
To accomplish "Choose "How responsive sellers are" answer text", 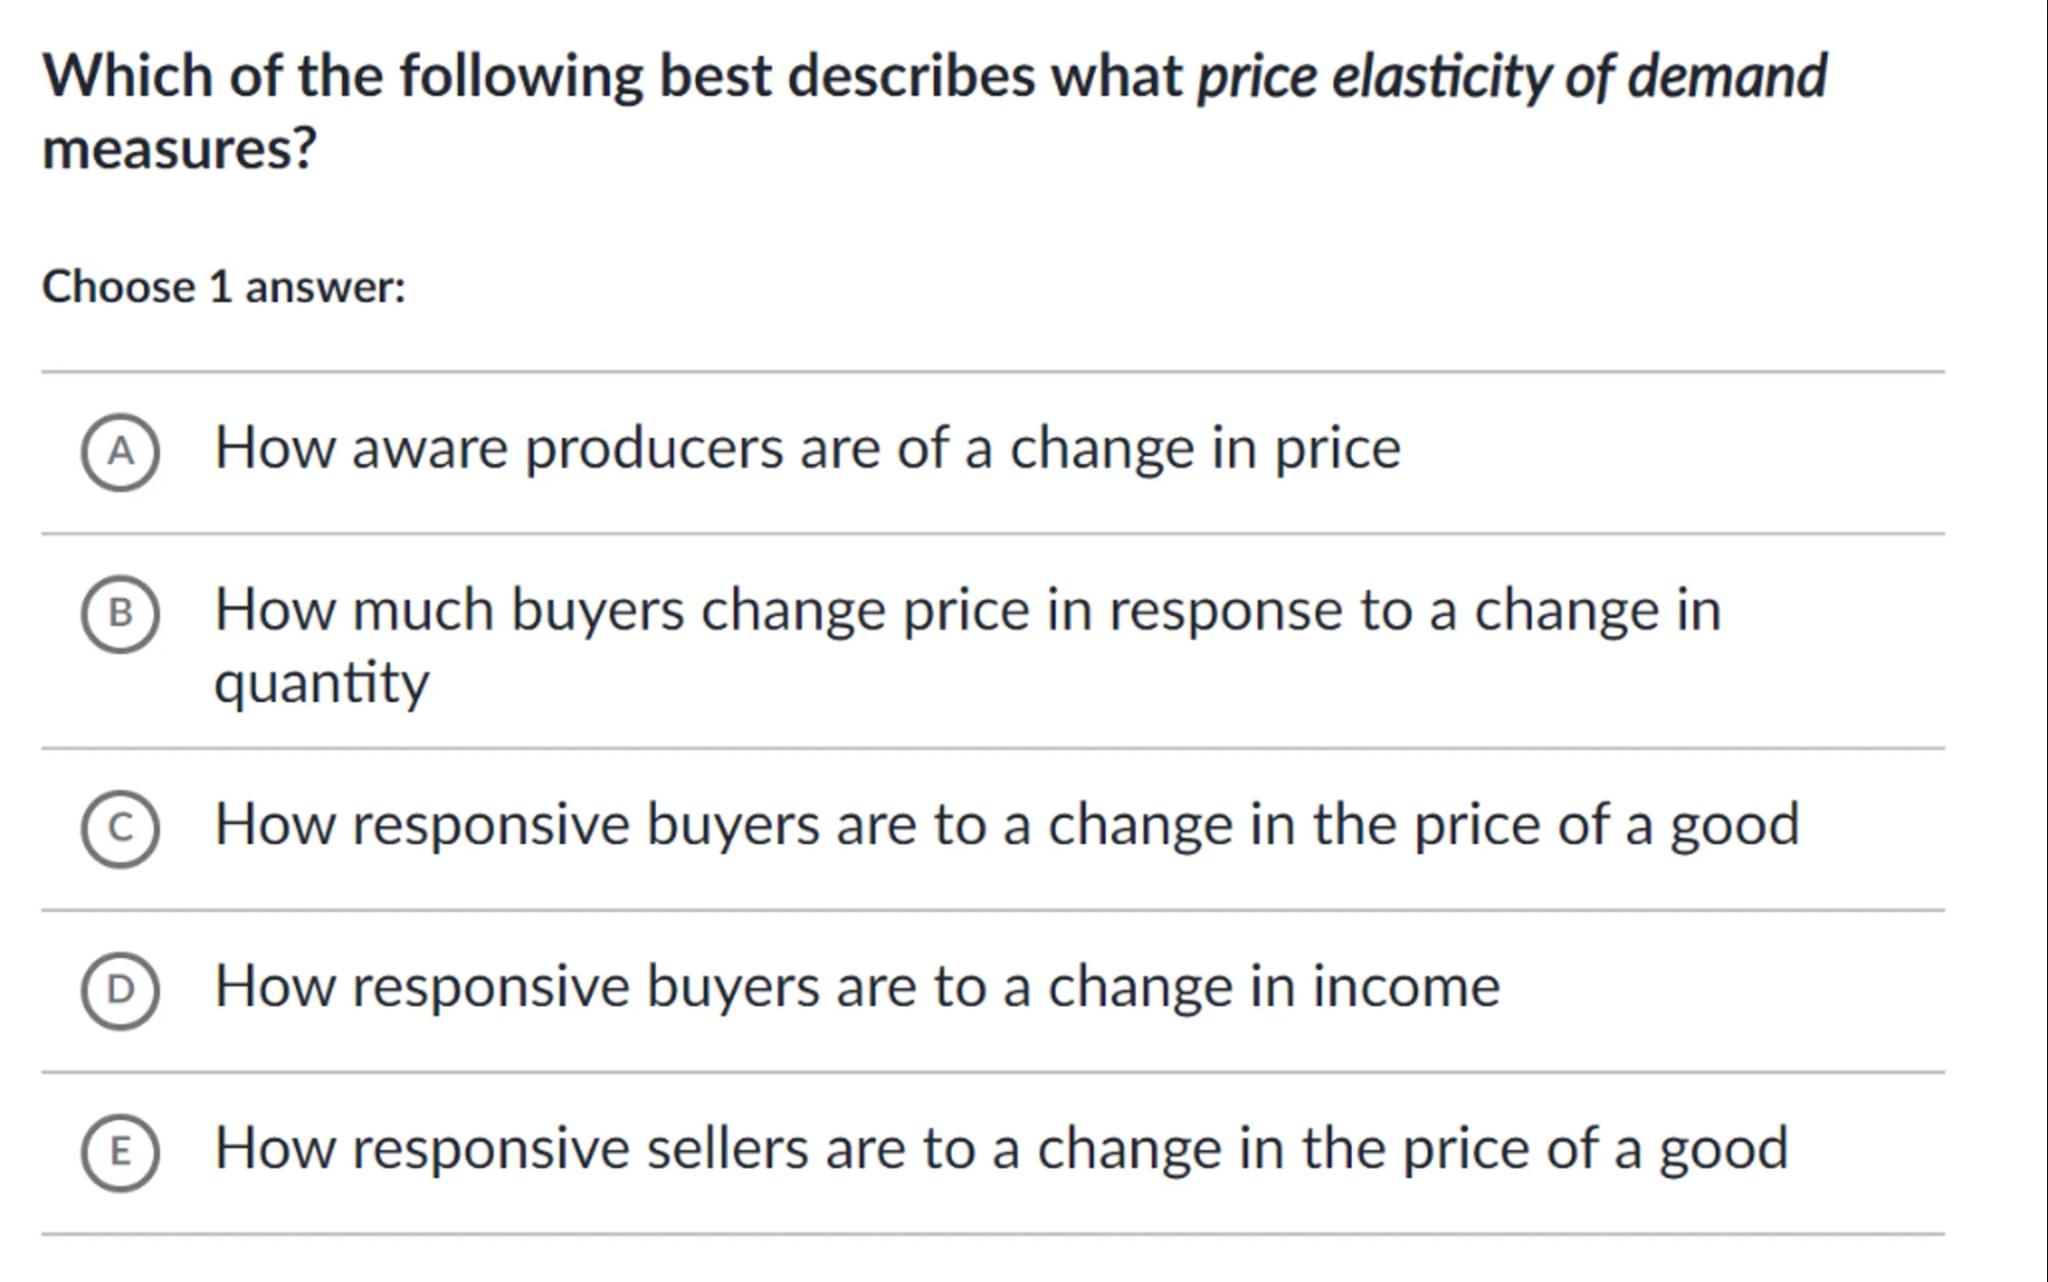I will [x=1001, y=1148].
